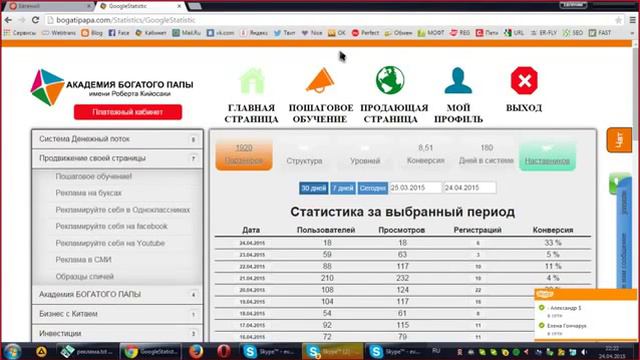This screenshot has width=640, height=360.
Task: Click the red Выход exit icon
Action: tap(524, 80)
